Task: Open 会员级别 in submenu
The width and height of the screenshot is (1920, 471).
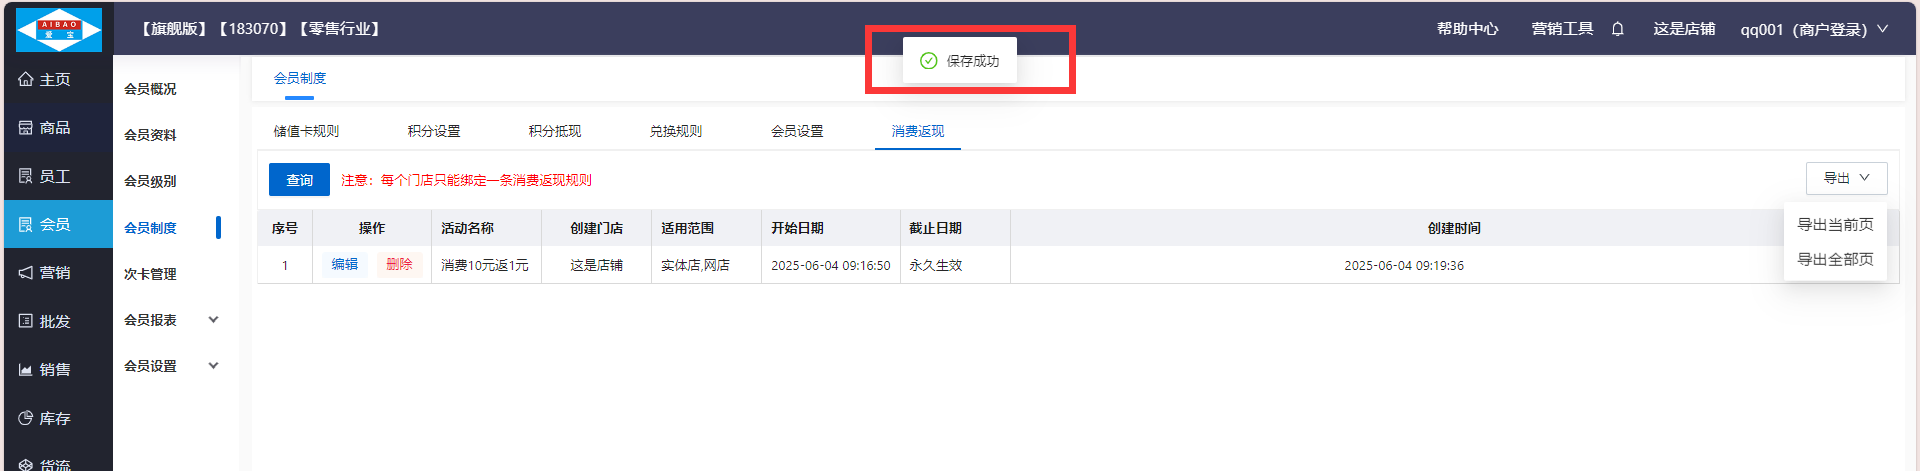Action: coord(150,181)
